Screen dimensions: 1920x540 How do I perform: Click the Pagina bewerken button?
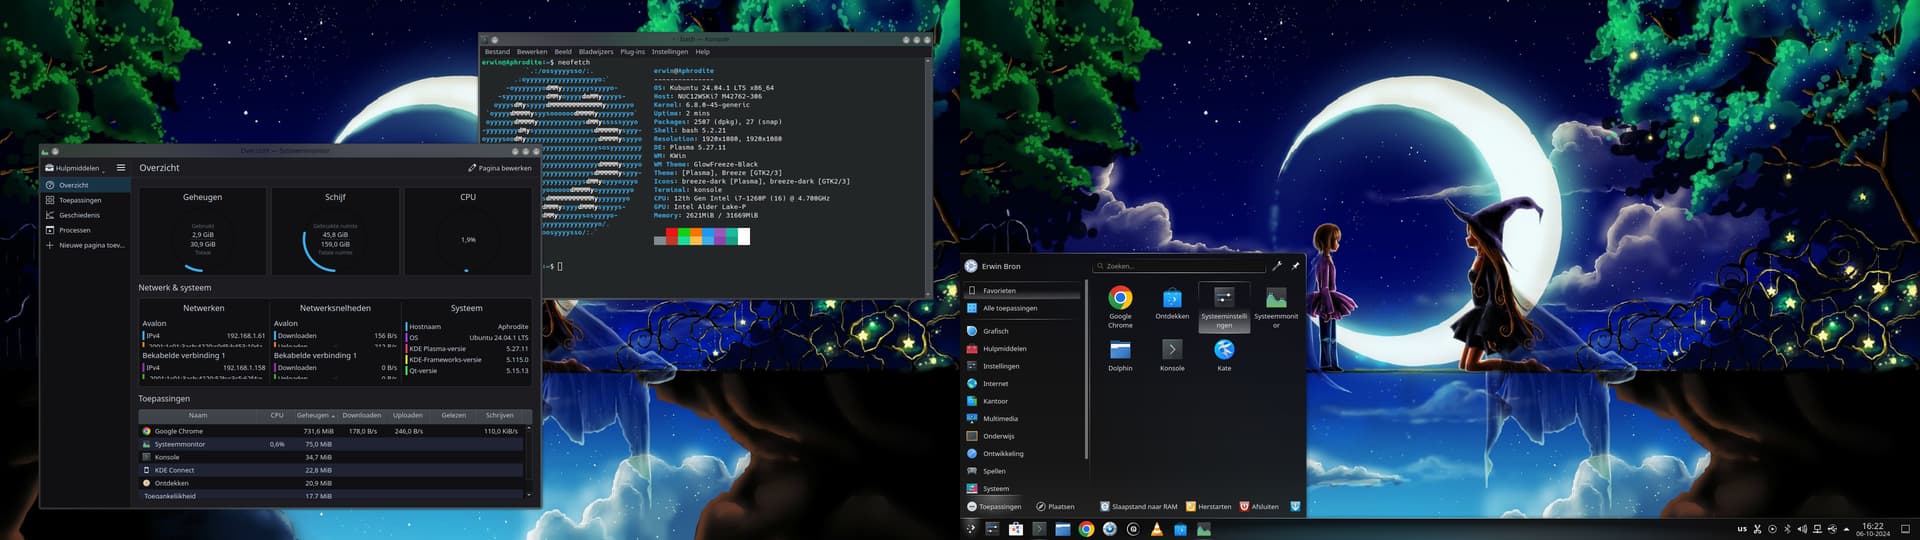(500, 168)
